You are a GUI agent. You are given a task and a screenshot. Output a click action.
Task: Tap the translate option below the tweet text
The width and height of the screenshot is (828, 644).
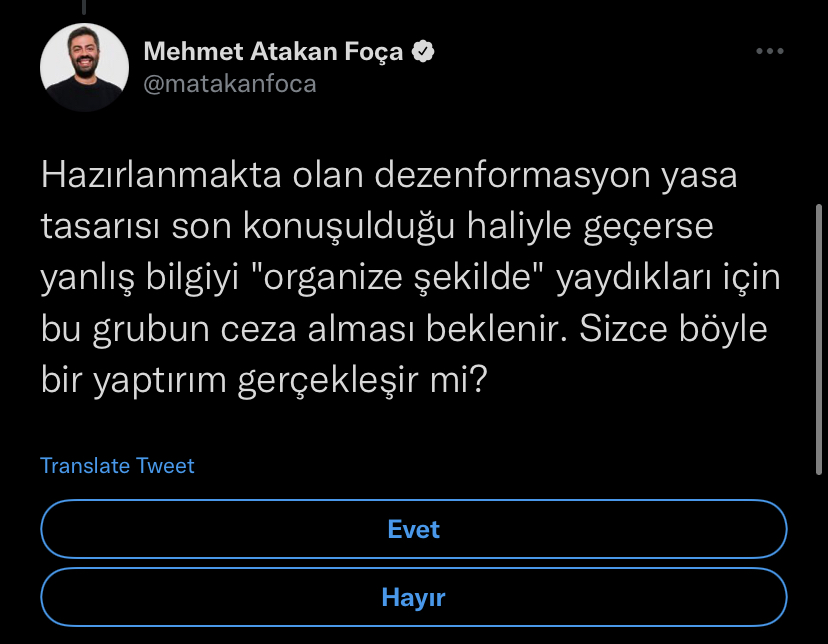(117, 465)
